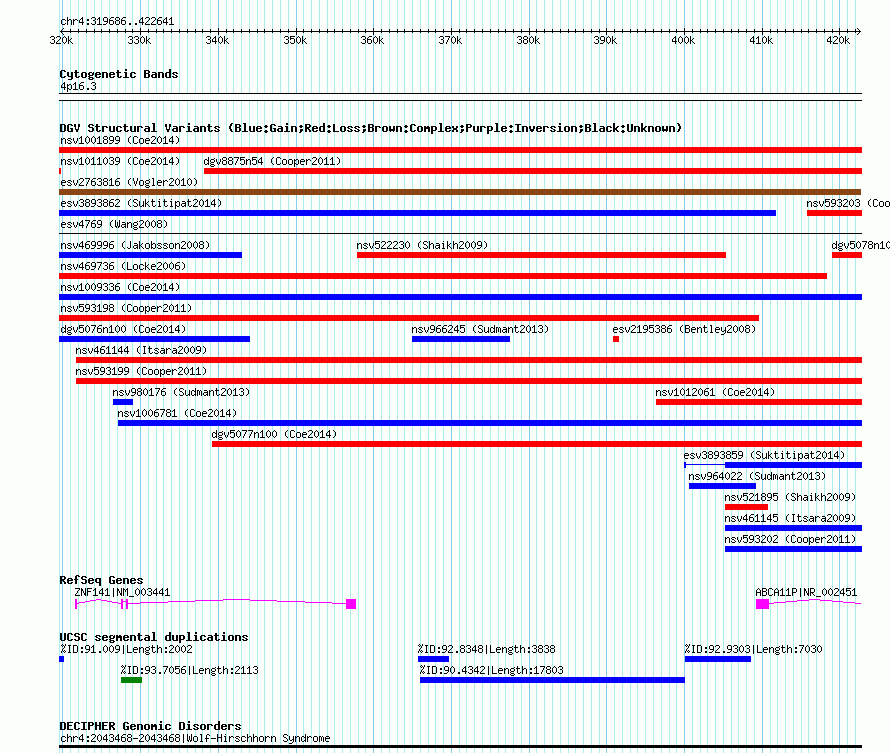This screenshot has width=890, height=753.
Task: Open variant nsv521895 (Shaikh2009) label
Action: (x=790, y=498)
